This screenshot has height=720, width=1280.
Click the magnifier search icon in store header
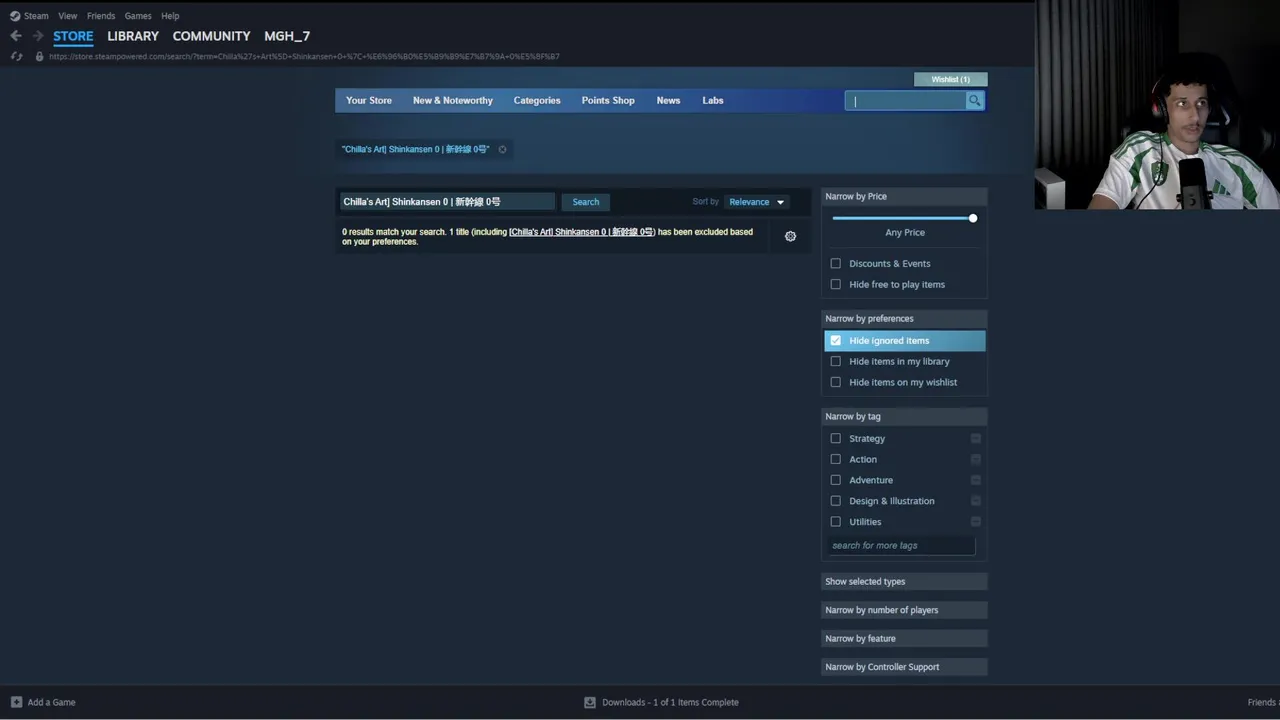(x=974, y=100)
